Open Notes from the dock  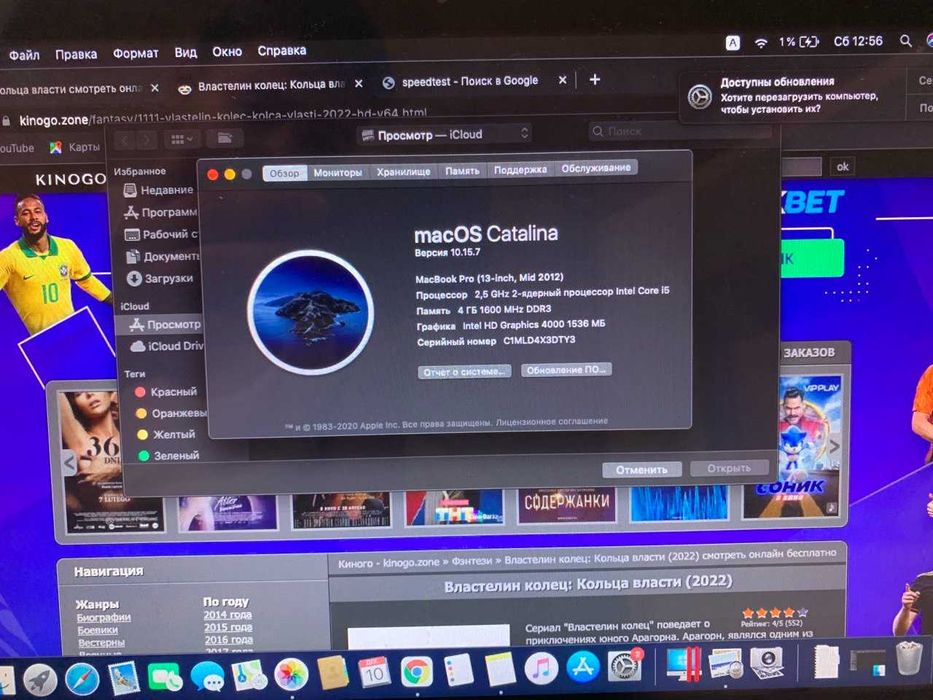tap(500, 669)
